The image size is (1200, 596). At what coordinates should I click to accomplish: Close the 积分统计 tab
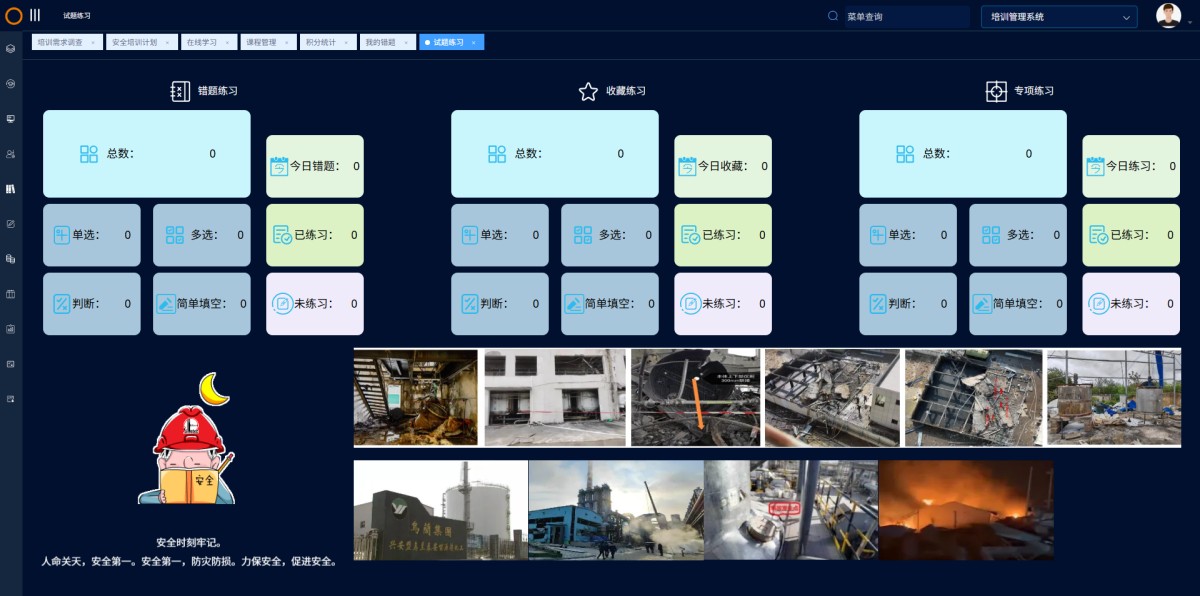tap(347, 42)
